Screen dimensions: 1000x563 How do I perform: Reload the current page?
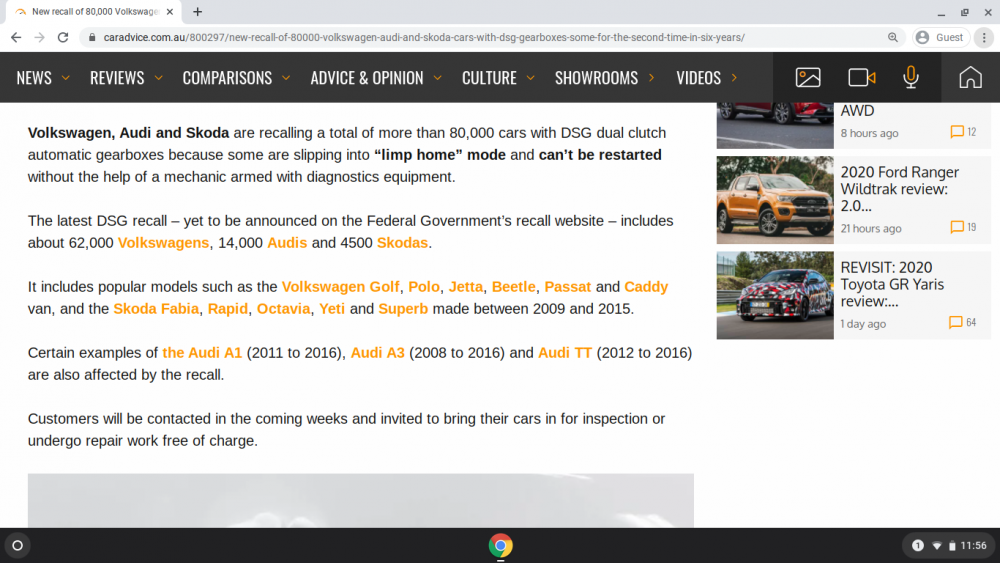62,38
